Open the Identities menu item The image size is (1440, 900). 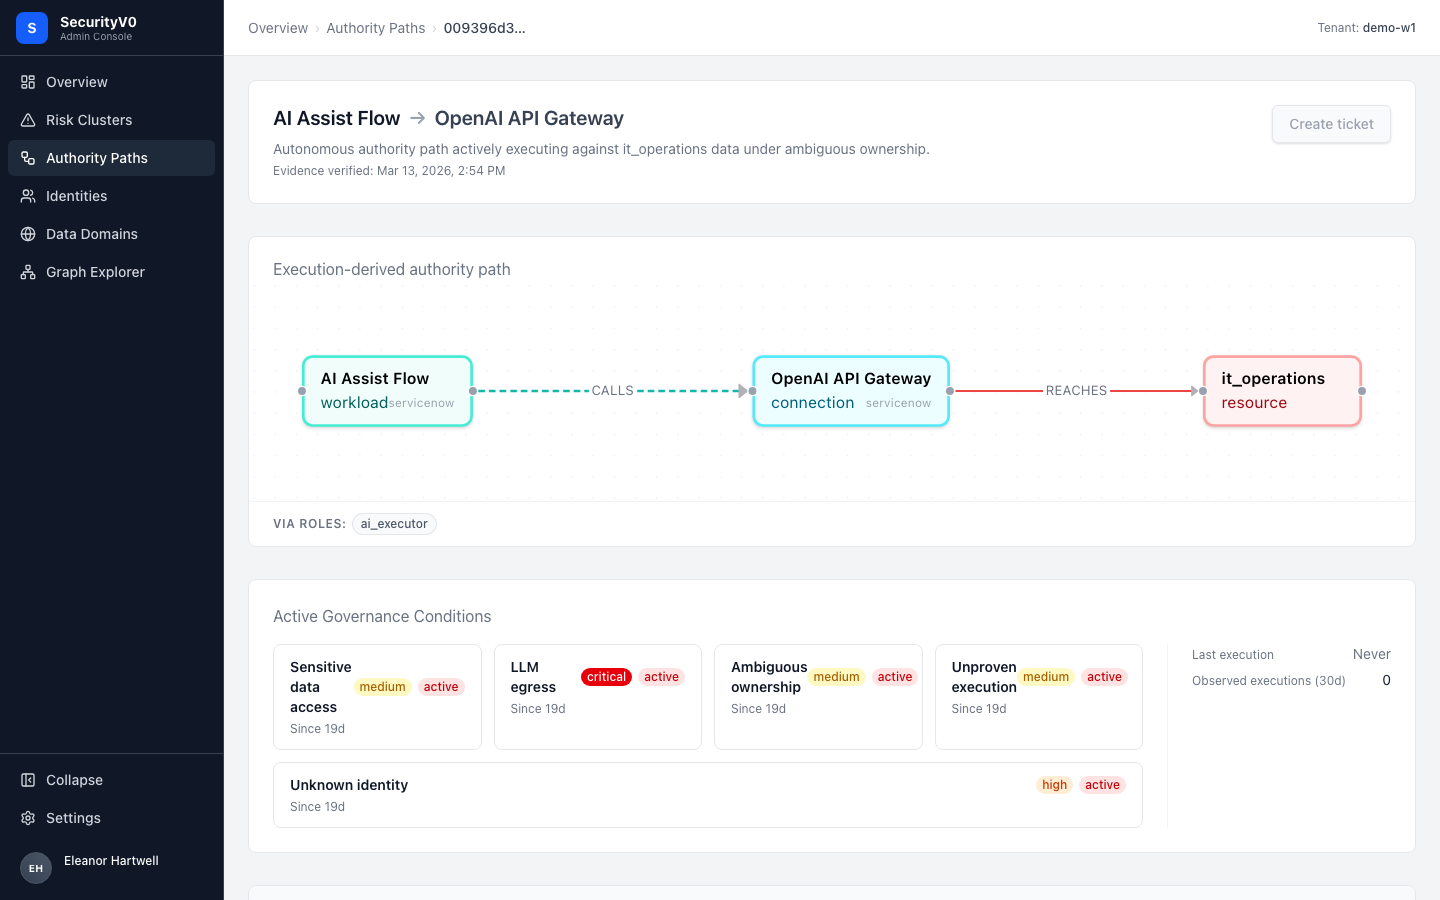click(111, 196)
